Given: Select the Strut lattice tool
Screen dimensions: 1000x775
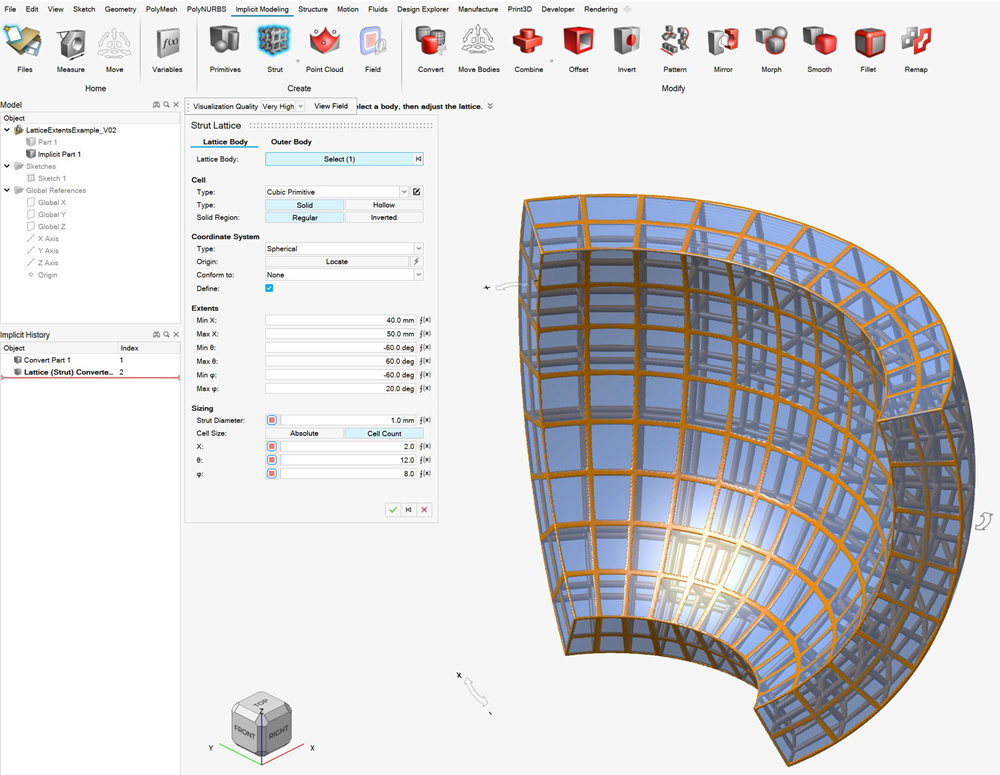Looking at the screenshot, I should pyautogui.click(x=273, y=42).
